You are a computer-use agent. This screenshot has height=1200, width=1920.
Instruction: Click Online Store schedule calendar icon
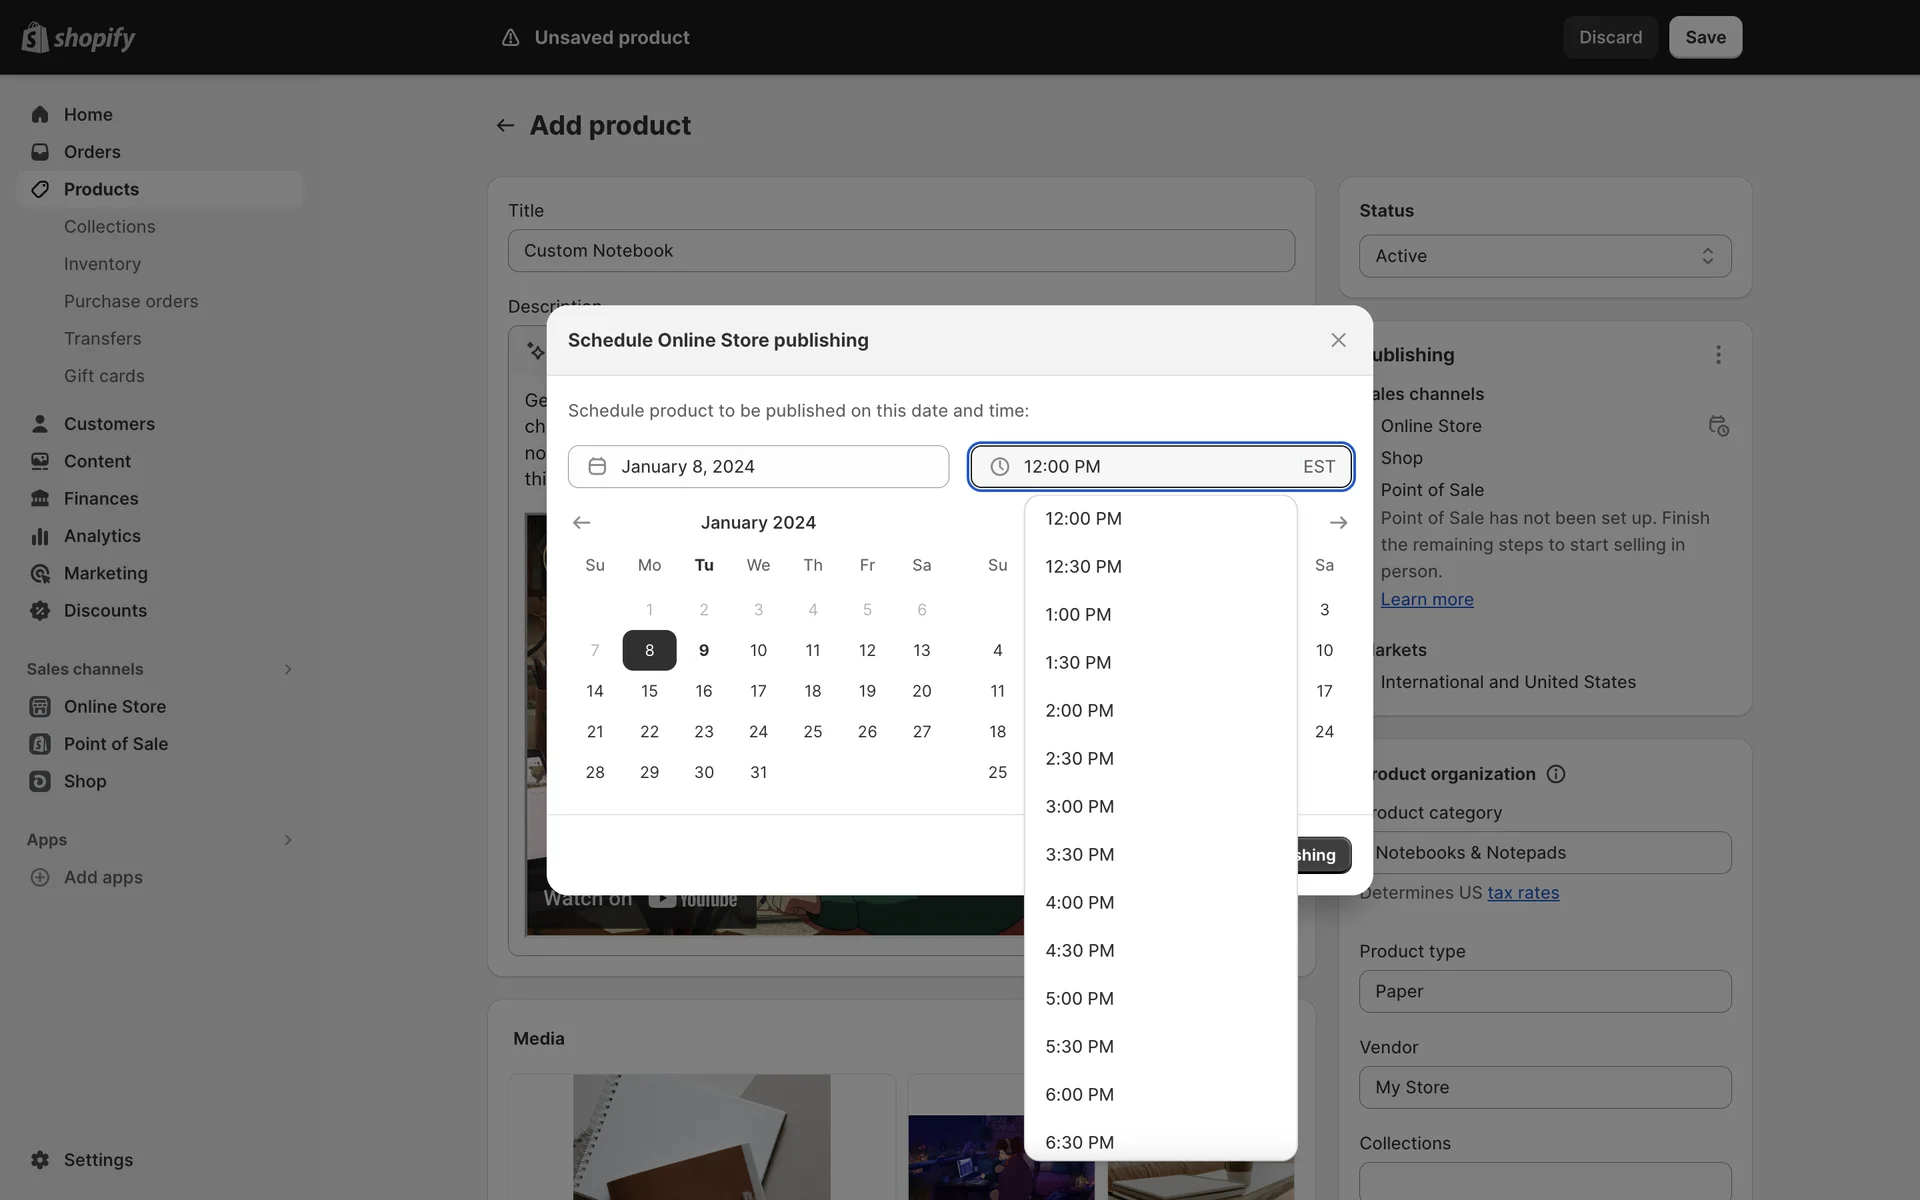click(x=1718, y=426)
